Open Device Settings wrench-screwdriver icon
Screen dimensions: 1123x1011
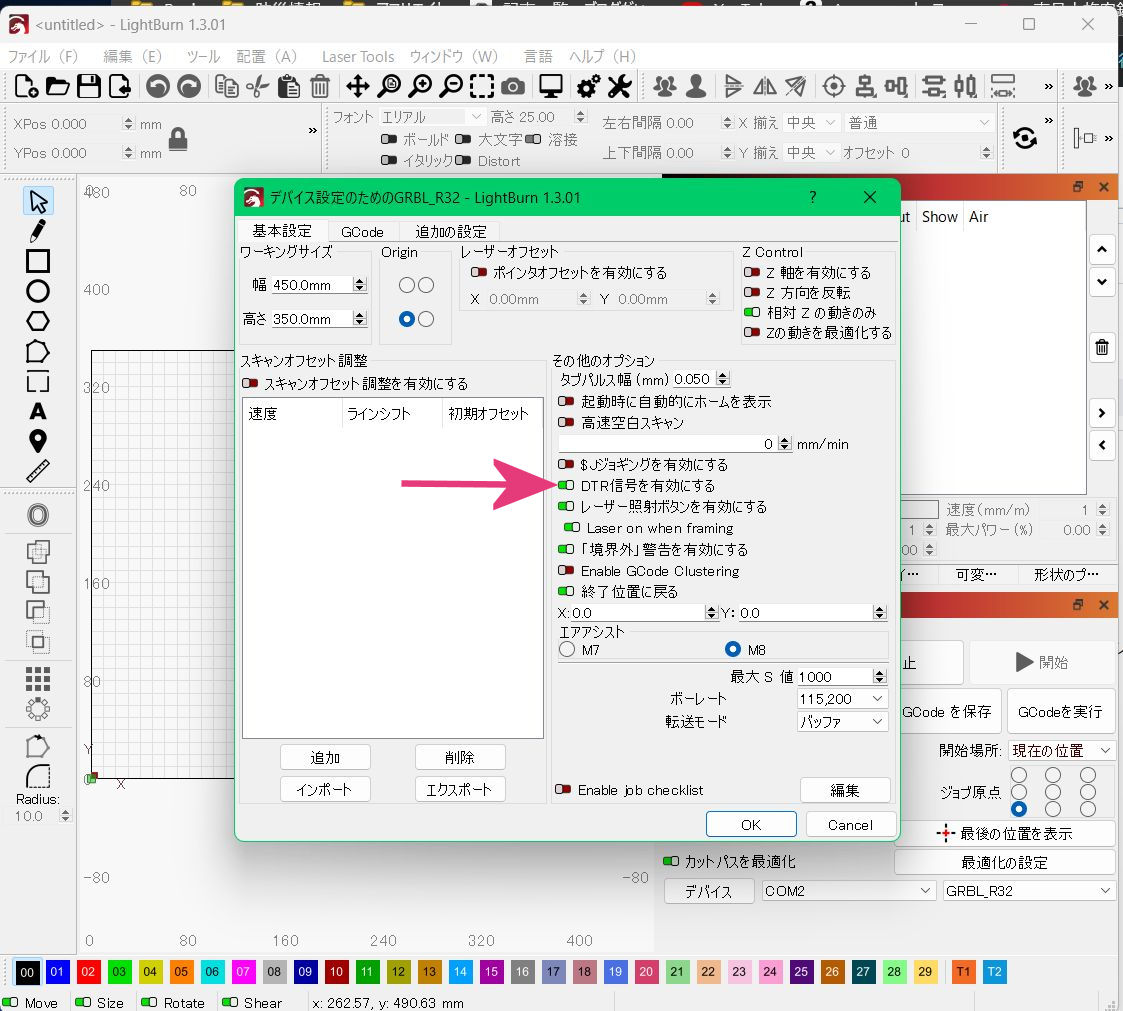(620, 87)
